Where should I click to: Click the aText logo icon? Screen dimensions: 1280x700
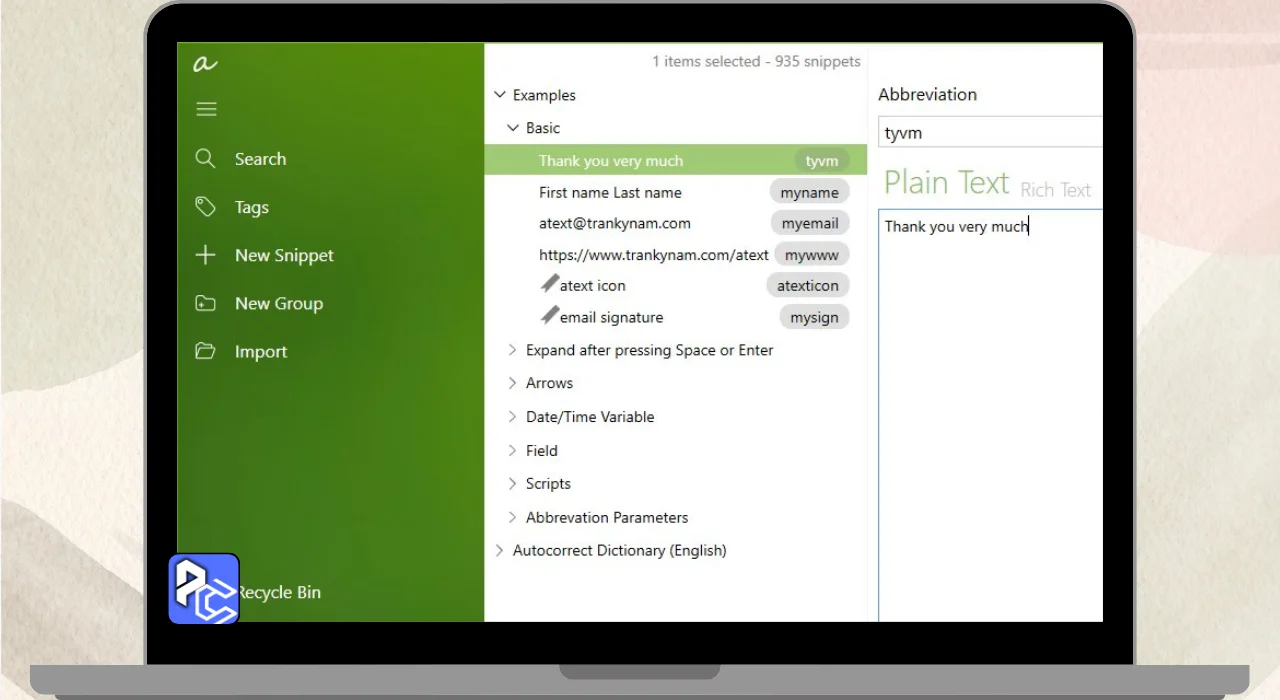tap(205, 64)
